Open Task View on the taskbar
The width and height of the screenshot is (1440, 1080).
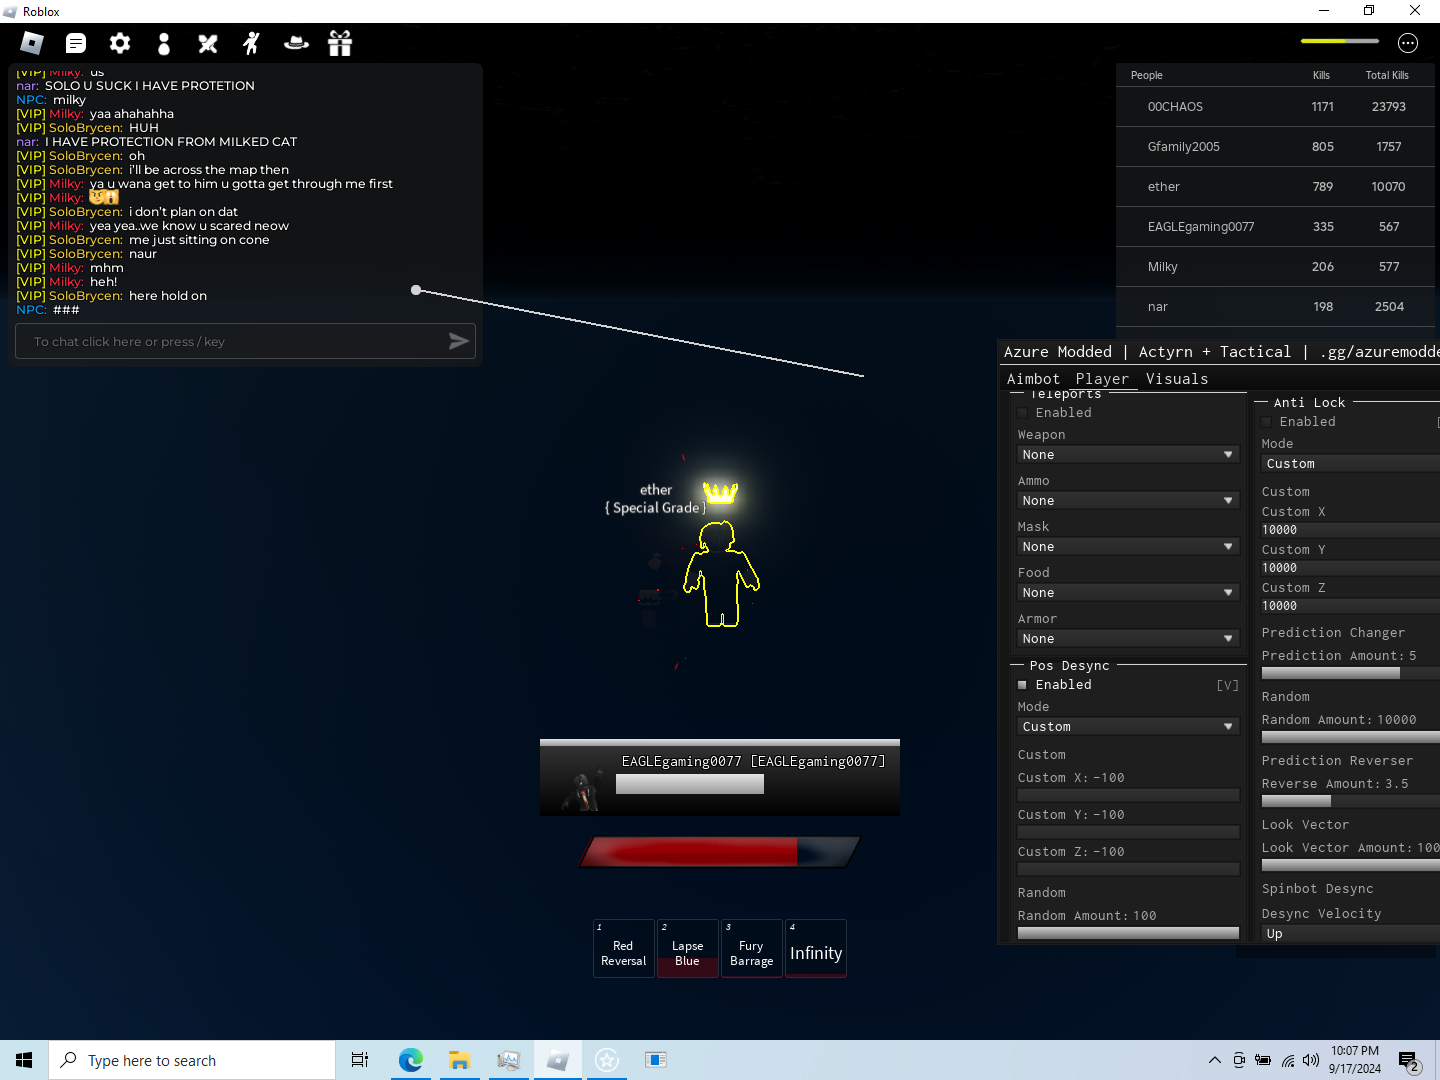360,1060
